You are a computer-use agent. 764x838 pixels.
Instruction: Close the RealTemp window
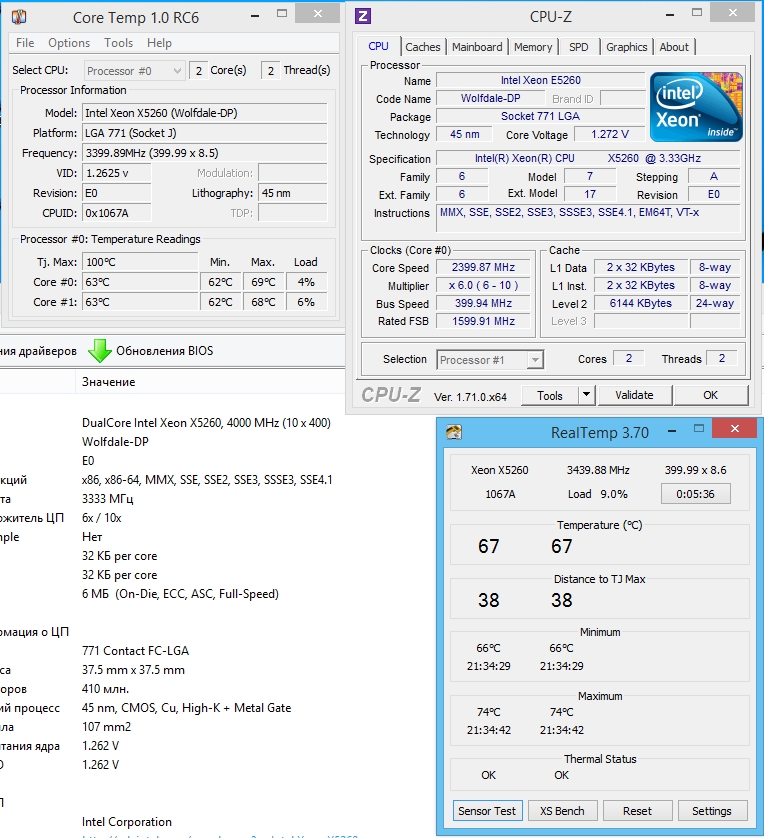735,428
